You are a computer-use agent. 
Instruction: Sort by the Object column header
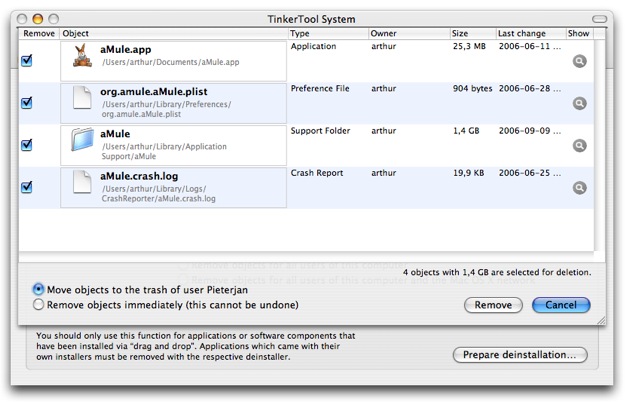(174, 33)
